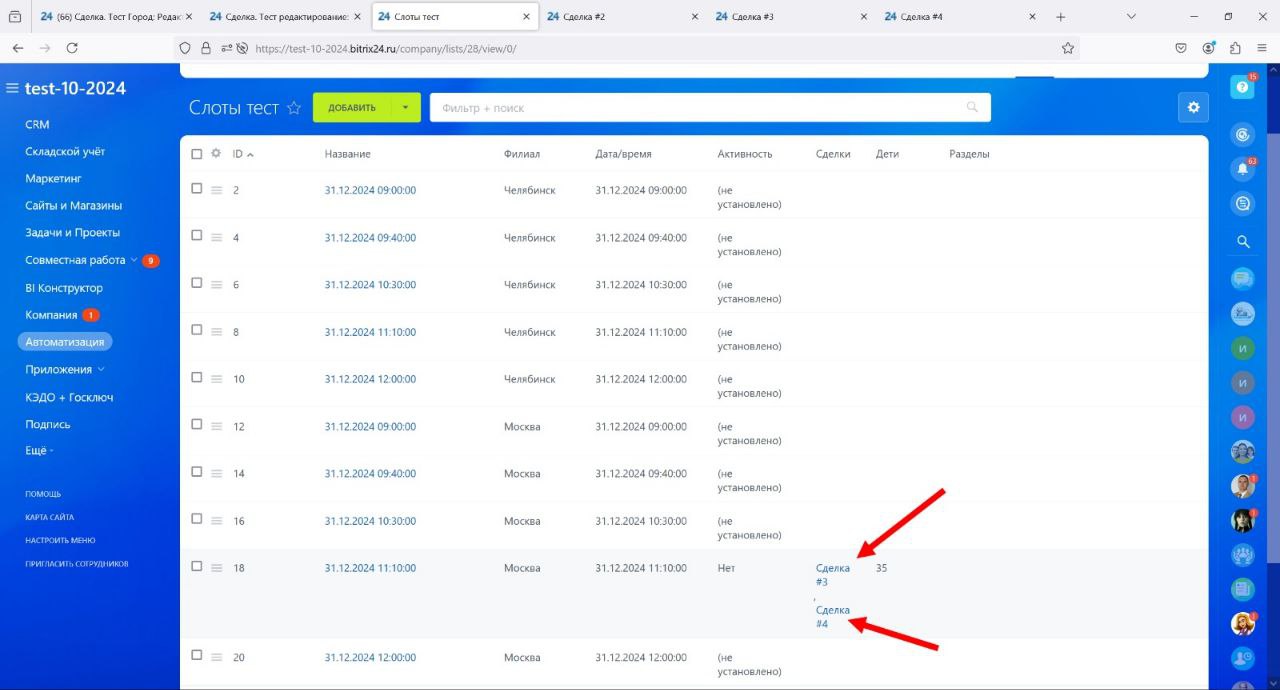
Task: Bookmark this page with the star icon
Action: coord(1067,48)
